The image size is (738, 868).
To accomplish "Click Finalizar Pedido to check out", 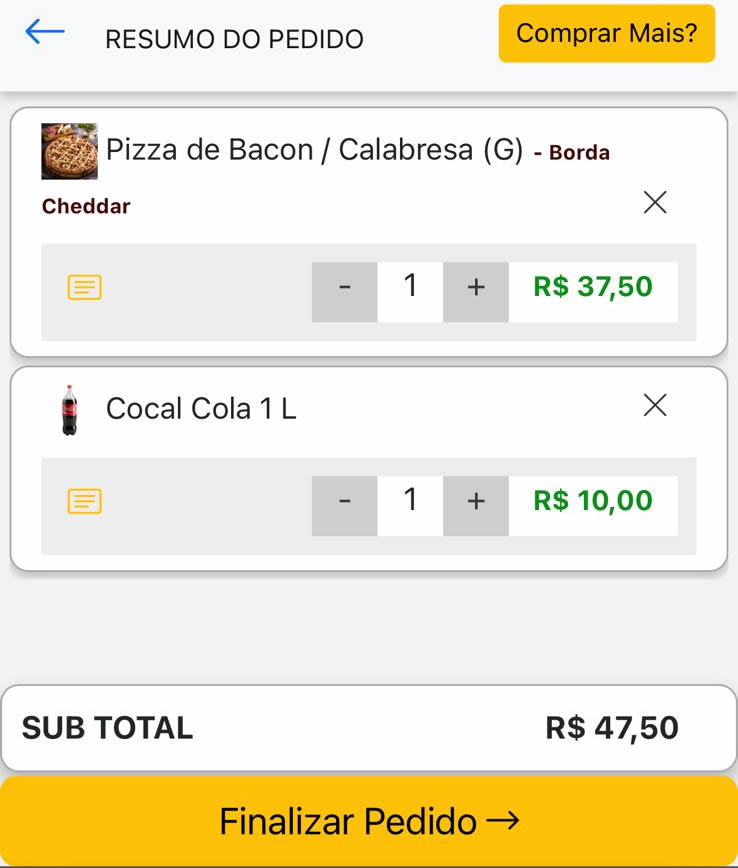I will coord(369,821).
